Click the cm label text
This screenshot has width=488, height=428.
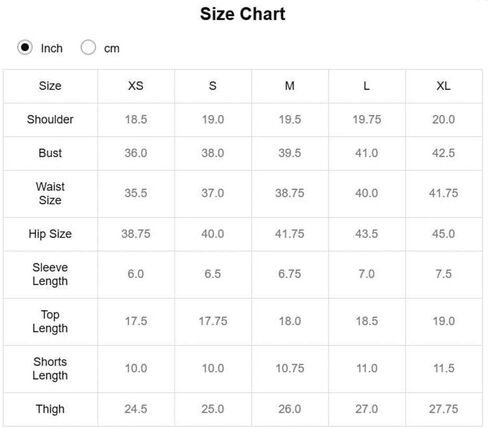coord(112,49)
